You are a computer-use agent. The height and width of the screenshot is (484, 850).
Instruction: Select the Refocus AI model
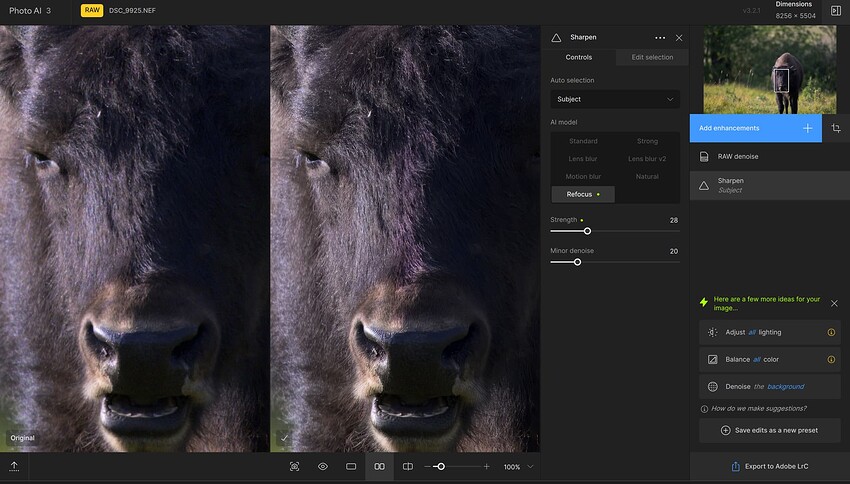click(x=583, y=194)
